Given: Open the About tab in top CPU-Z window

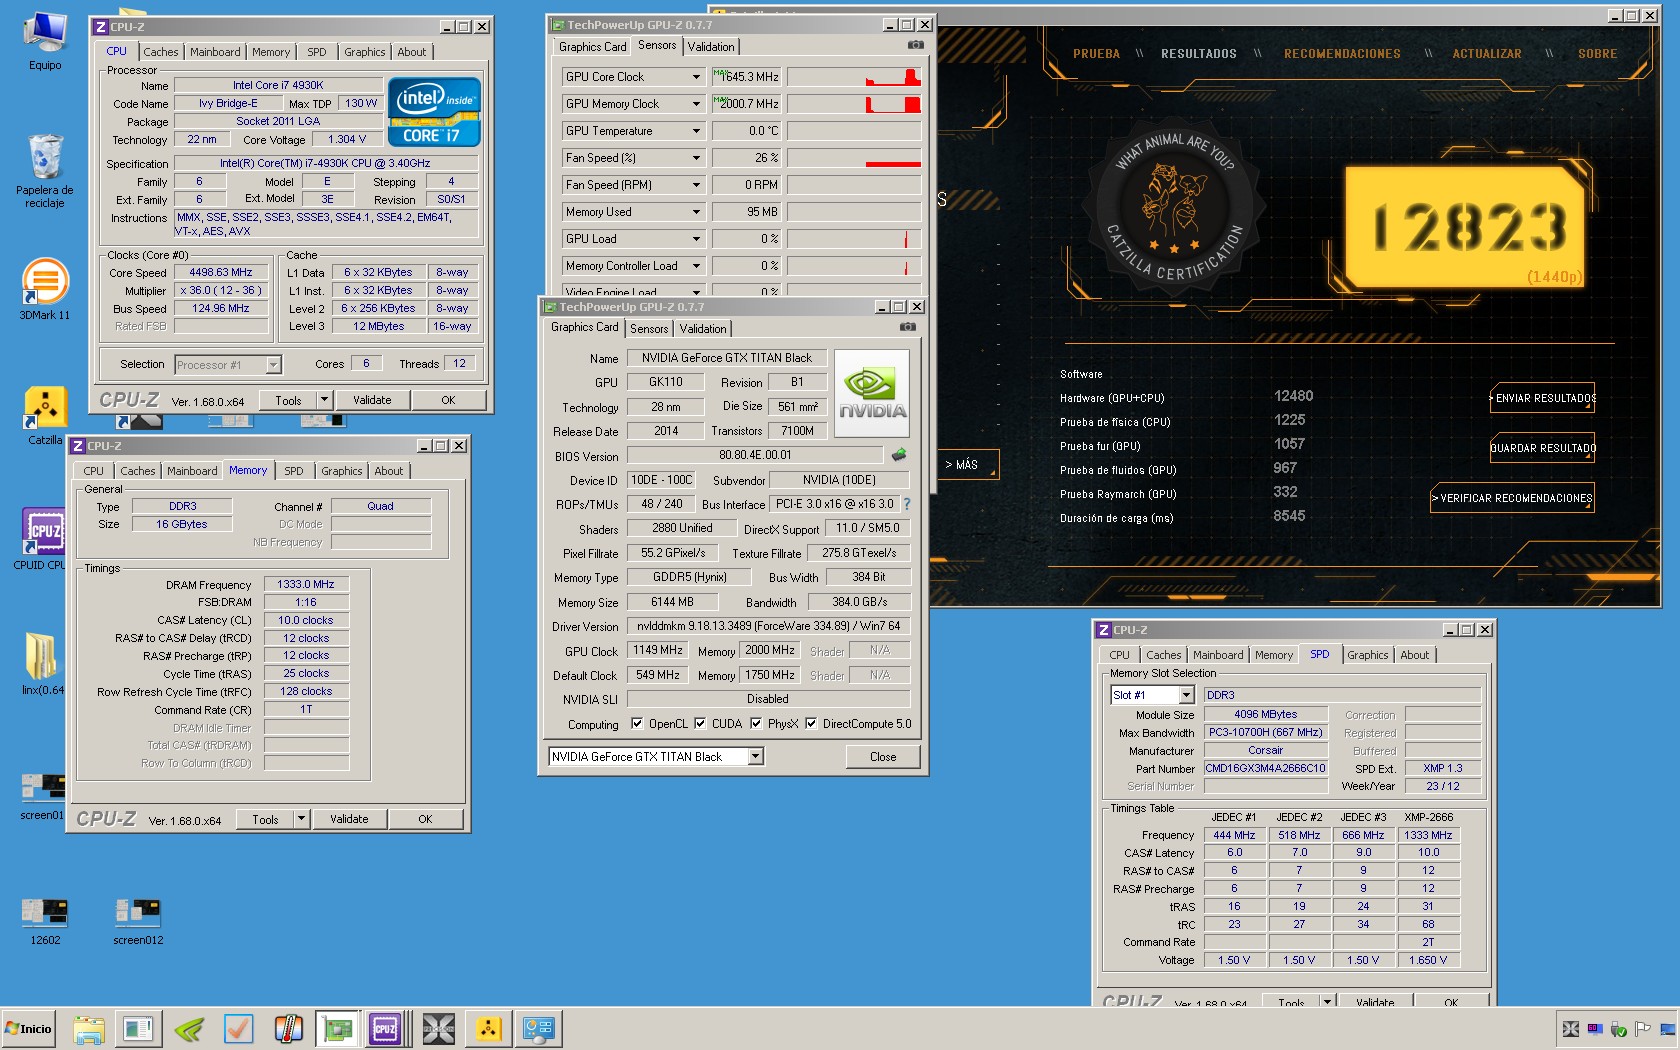Looking at the screenshot, I should 411,52.
